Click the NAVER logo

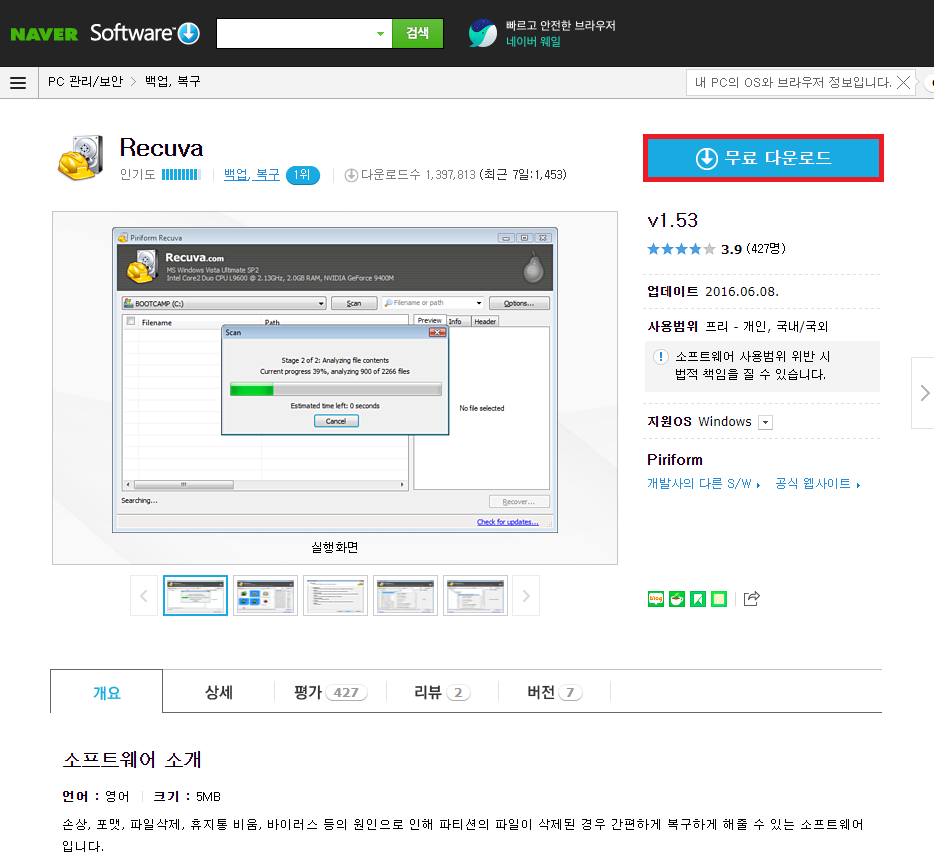pos(44,34)
